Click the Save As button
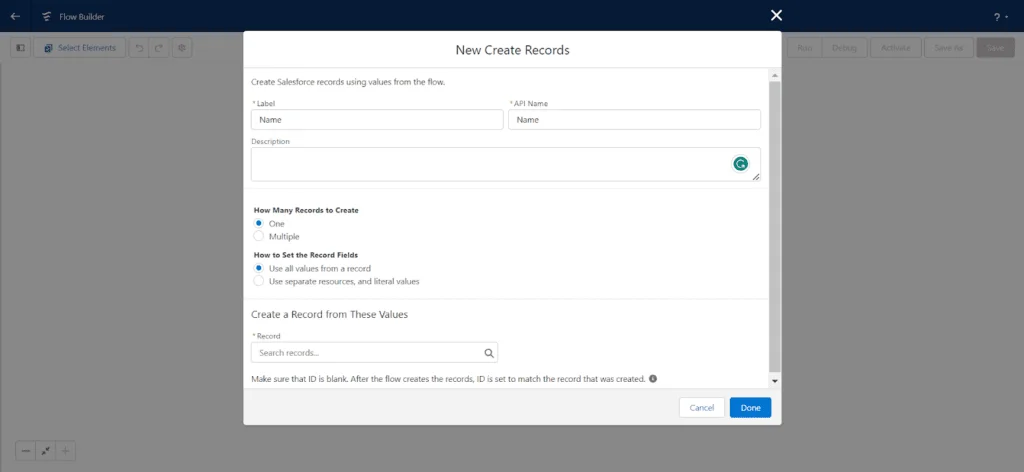 coord(948,48)
